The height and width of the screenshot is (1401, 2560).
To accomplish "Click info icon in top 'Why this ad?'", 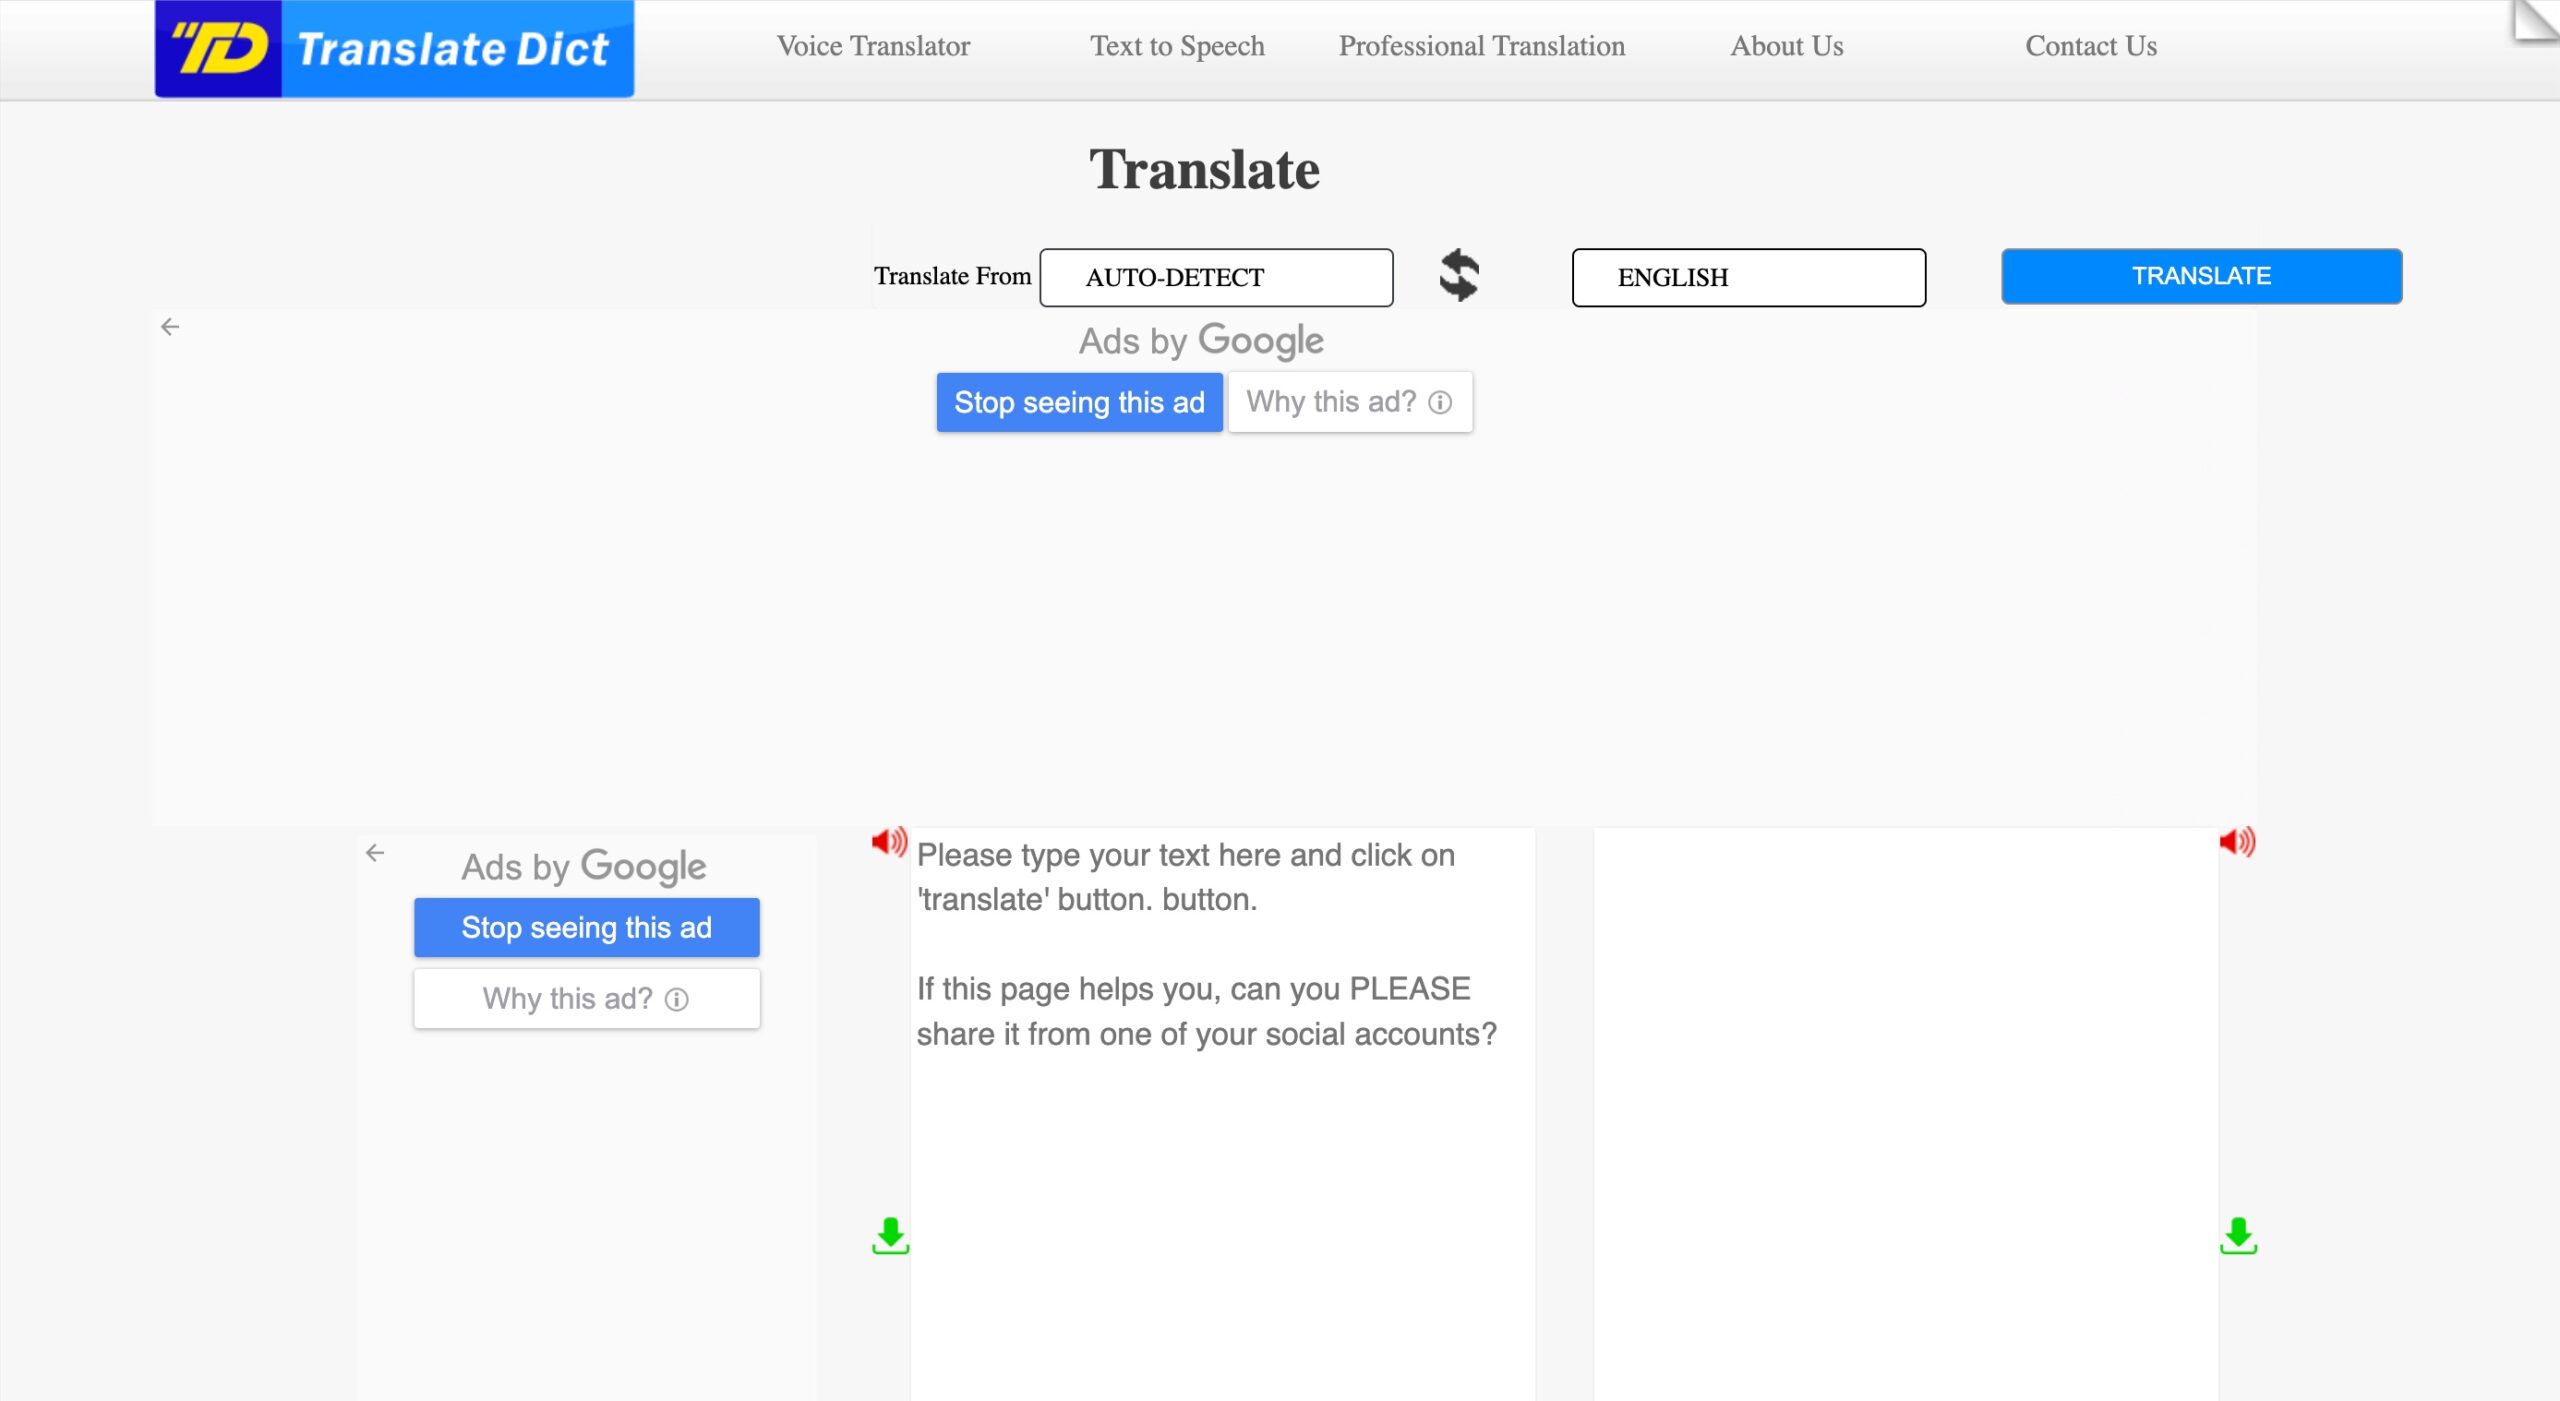I will tap(1440, 402).
